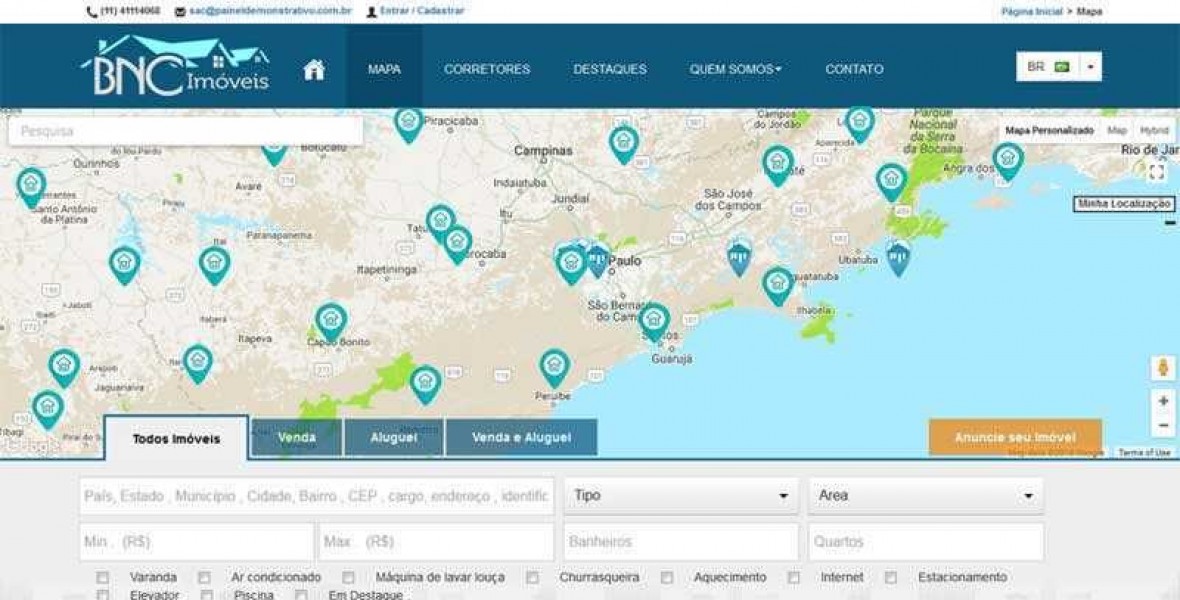This screenshot has width=1180, height=600.
Task: Toggle the Aquecimento checkbox
Action: tap(667, 577)
